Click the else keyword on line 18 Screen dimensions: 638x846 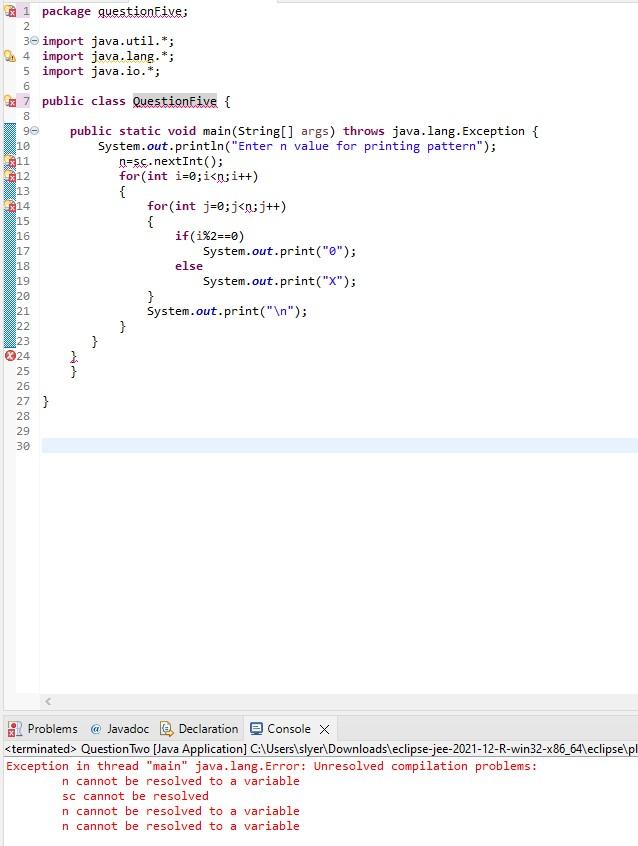pyautogui.click(x=188, y=266)
